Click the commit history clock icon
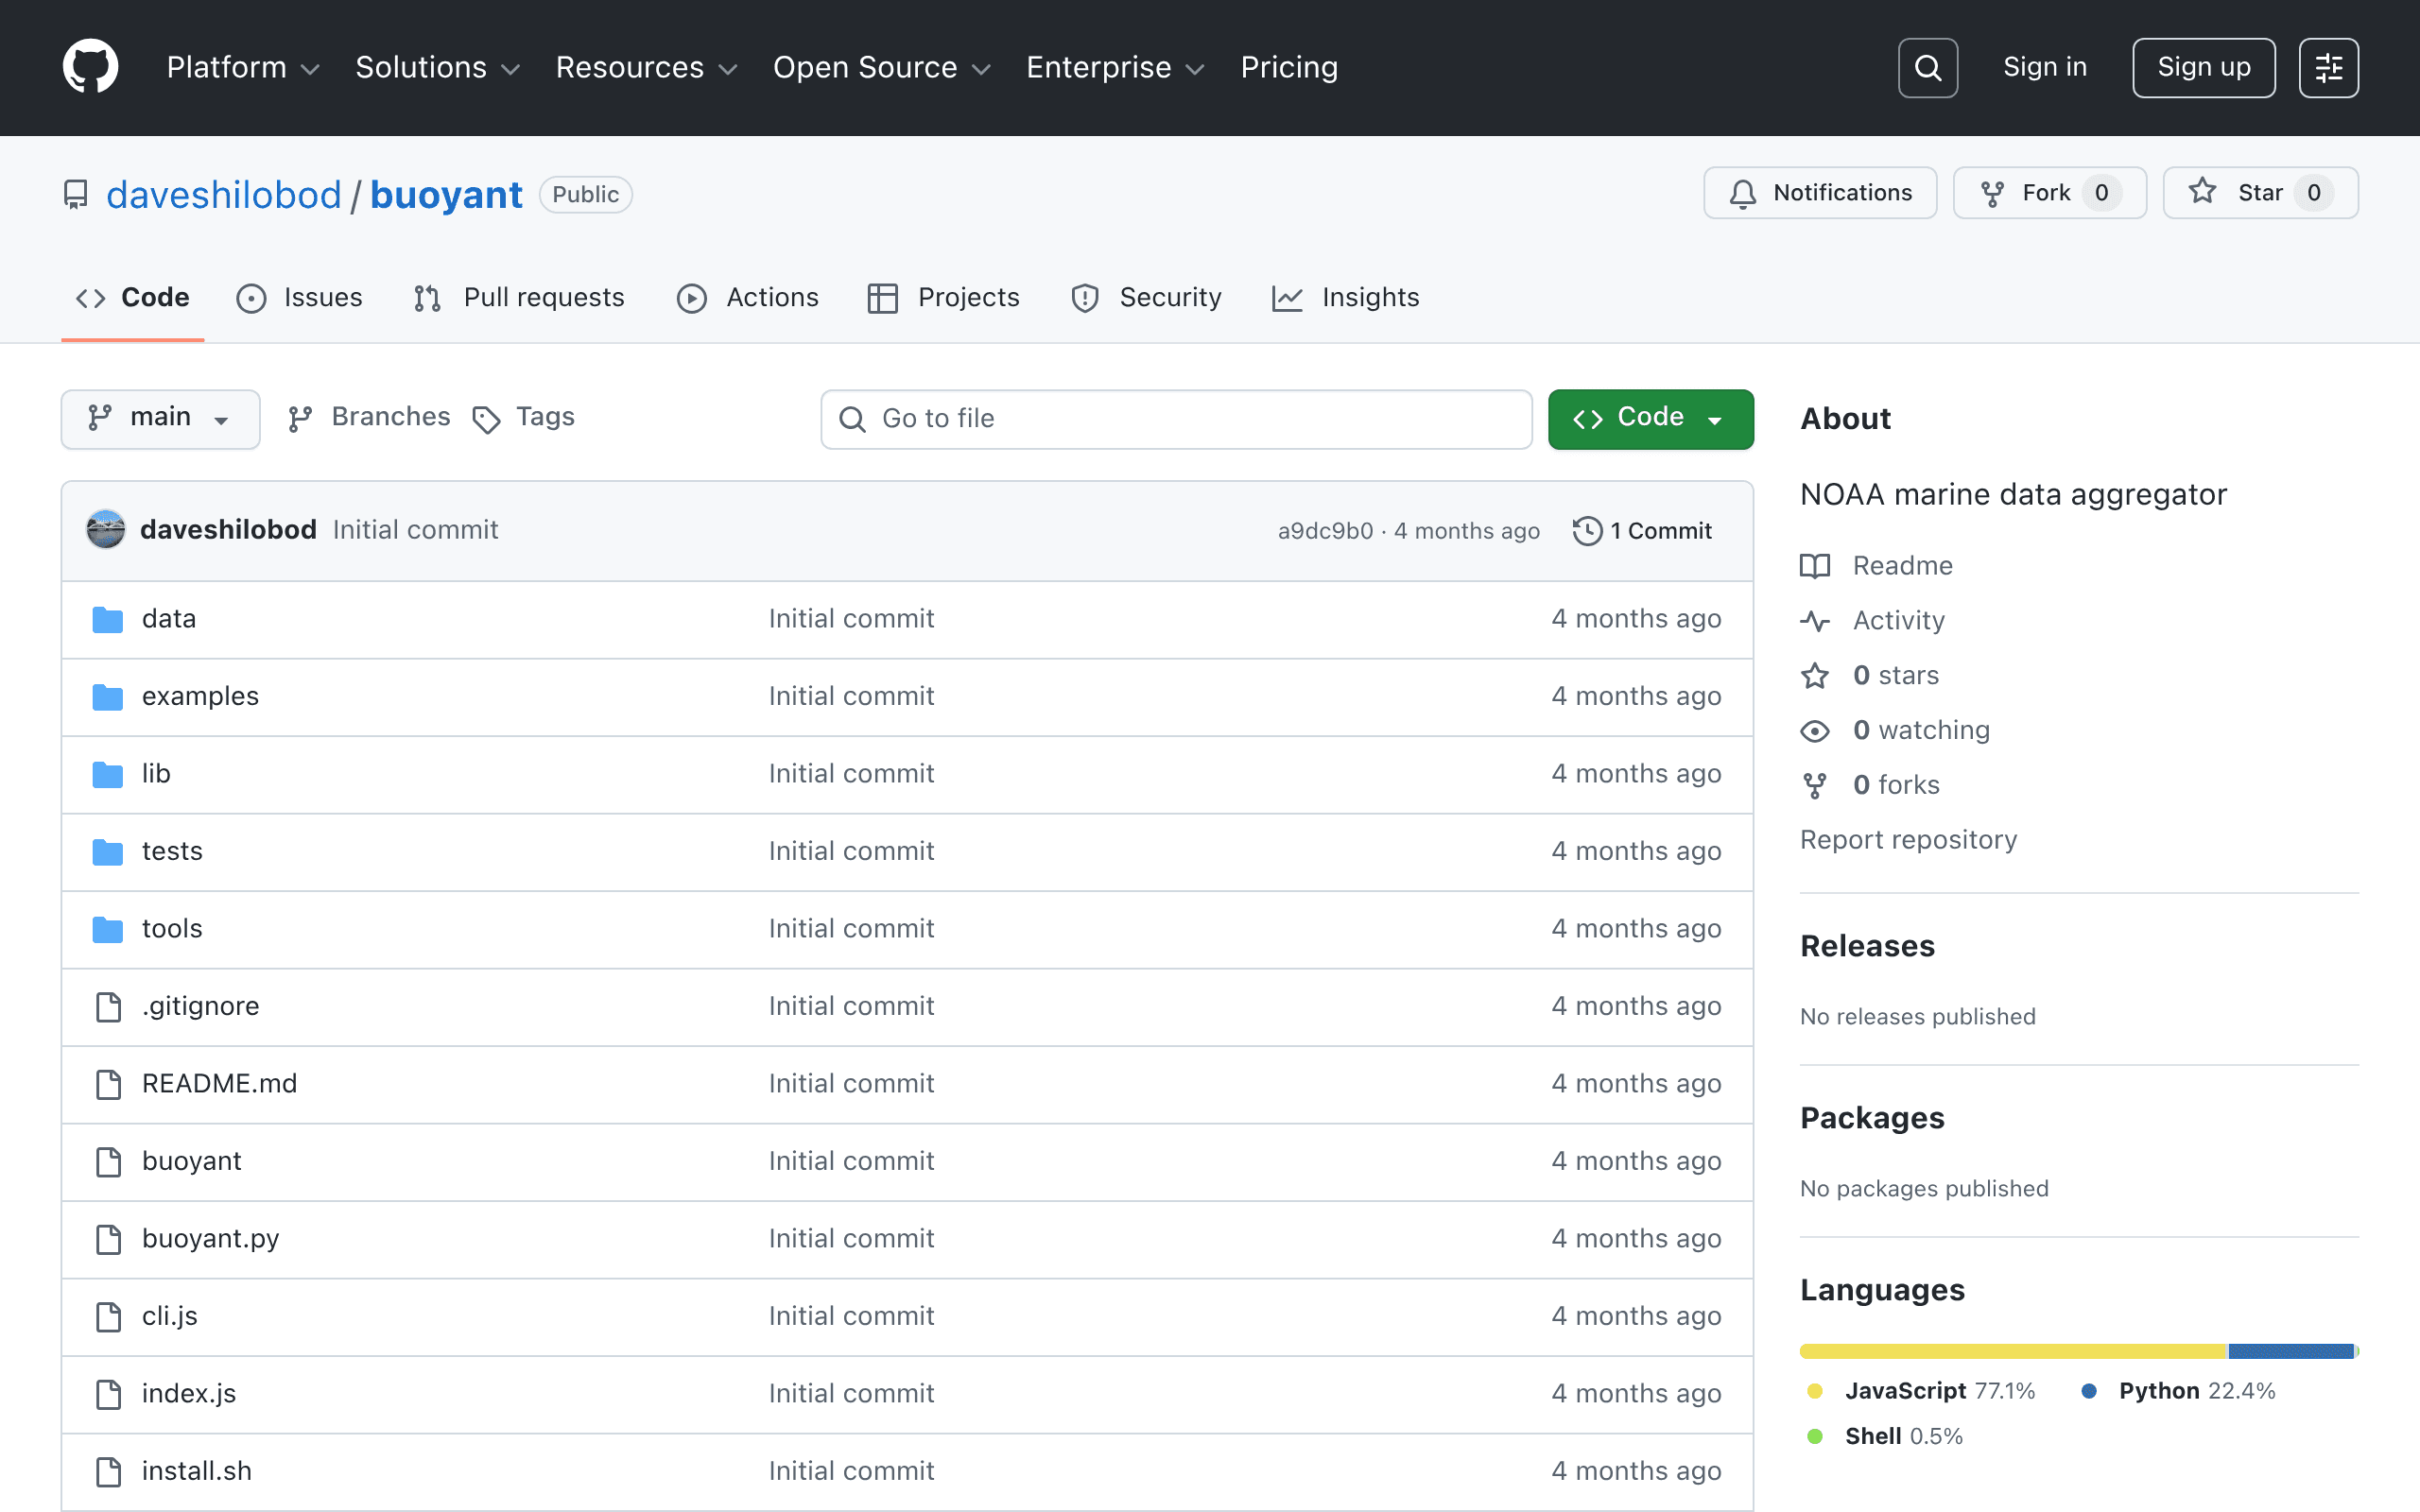Viewport: 2420px width, 1512px height. tap(1587, 531)
